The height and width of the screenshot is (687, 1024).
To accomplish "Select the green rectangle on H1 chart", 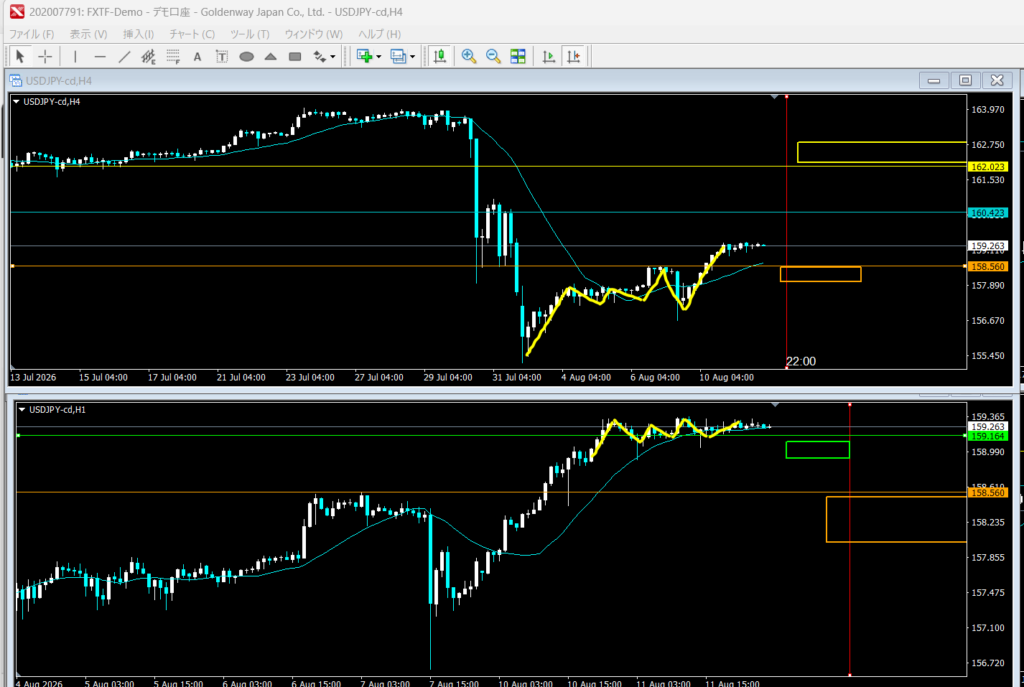I will click(x=818, y=450).
